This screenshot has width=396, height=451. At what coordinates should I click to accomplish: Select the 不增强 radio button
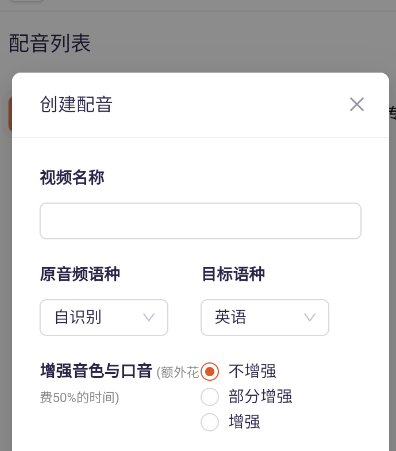tap(210, 371)
